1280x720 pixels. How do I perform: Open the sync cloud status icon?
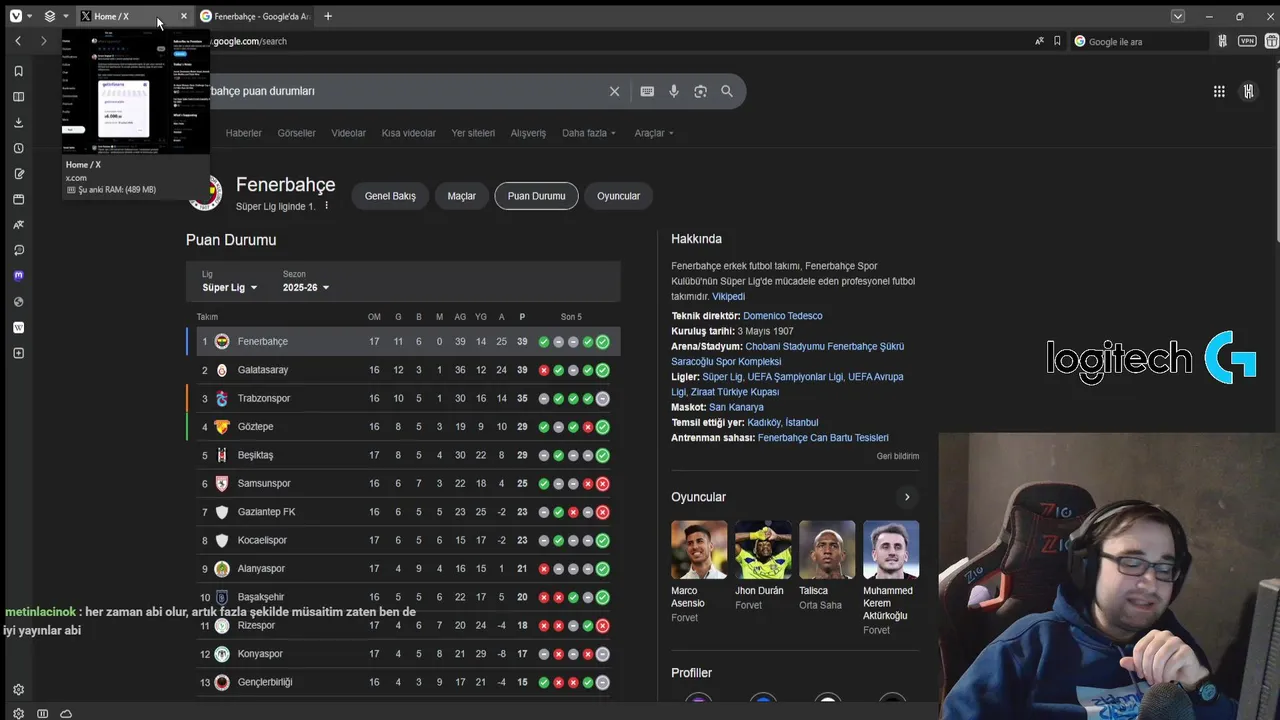[66, 713]
